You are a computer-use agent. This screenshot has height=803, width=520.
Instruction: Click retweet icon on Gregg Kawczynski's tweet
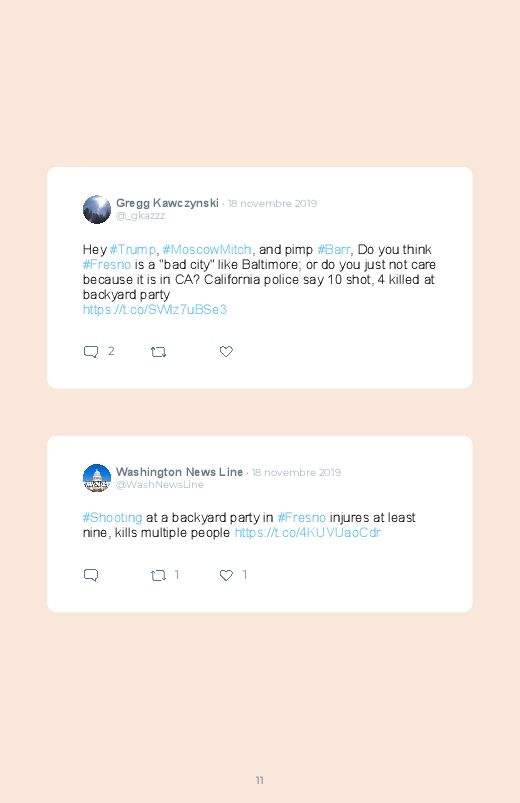tap(158, 352)
